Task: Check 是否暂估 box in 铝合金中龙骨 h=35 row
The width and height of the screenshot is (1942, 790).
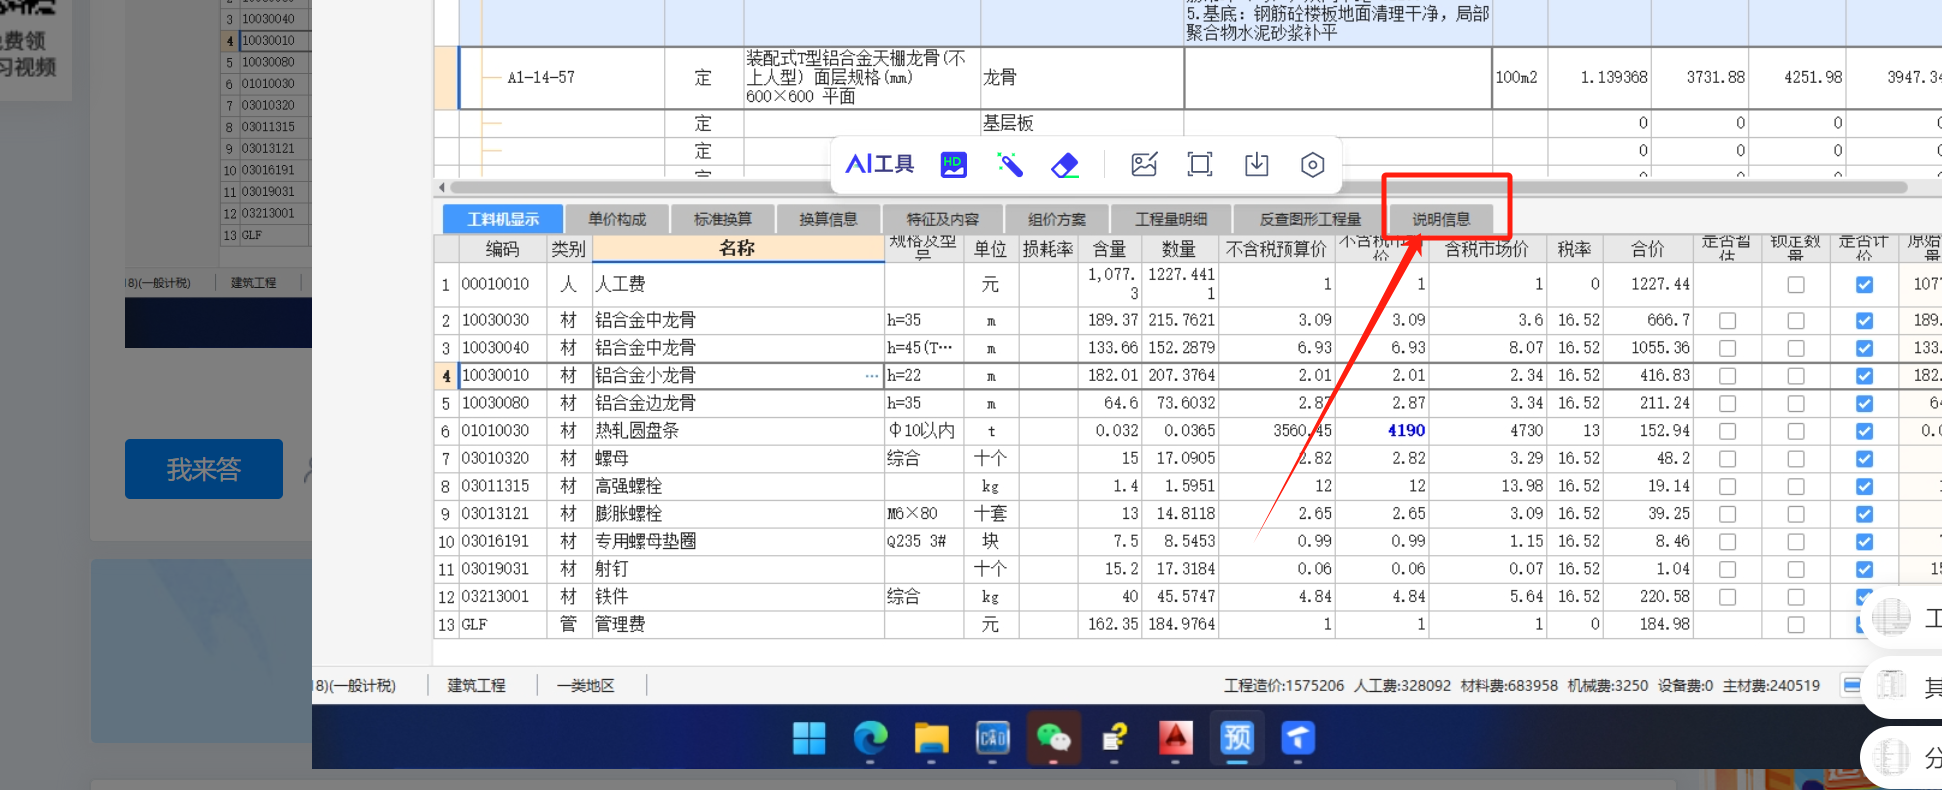Action: 1727,321
